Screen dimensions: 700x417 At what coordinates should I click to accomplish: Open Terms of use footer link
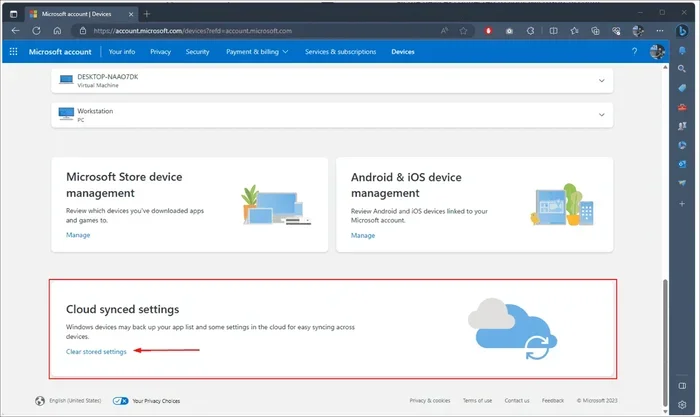point(477,400)
